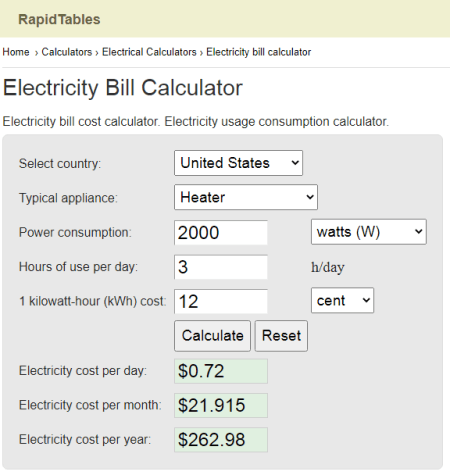450x475 pixels.
Task: Click the Power consumption label
Action: (75, 232)
